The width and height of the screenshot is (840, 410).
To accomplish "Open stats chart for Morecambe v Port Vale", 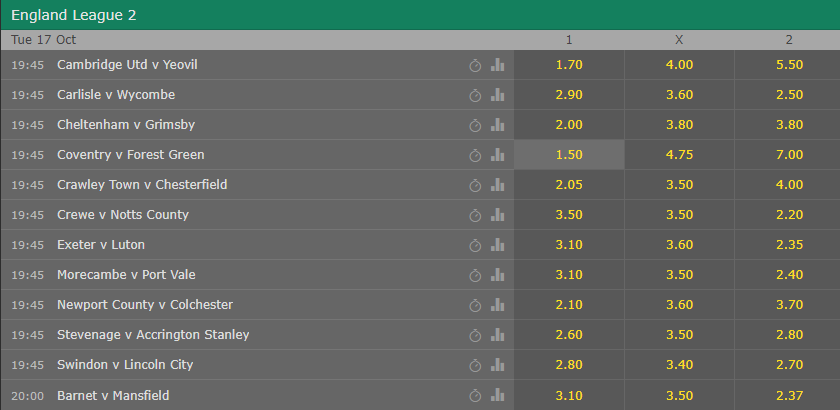I will pos(498,275).
